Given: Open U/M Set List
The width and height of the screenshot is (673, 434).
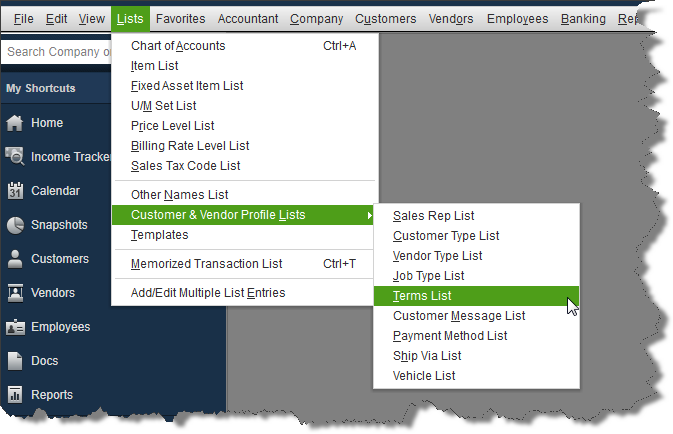Looking at the screenshot, I should 245,106.
